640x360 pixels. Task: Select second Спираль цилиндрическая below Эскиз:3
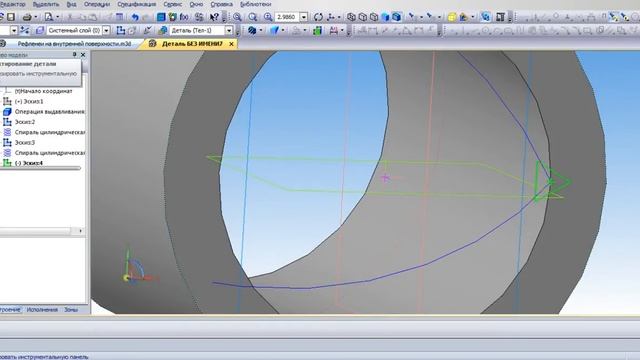(50, 153)
